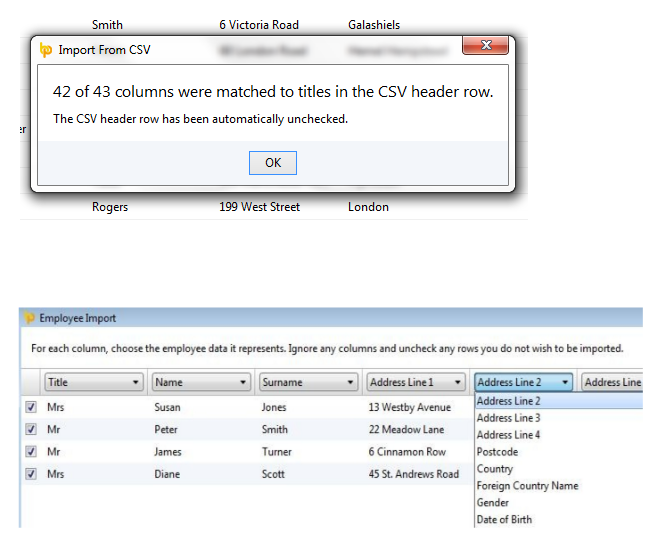Choose Country from the dropdown list

[x=559, y=469]
